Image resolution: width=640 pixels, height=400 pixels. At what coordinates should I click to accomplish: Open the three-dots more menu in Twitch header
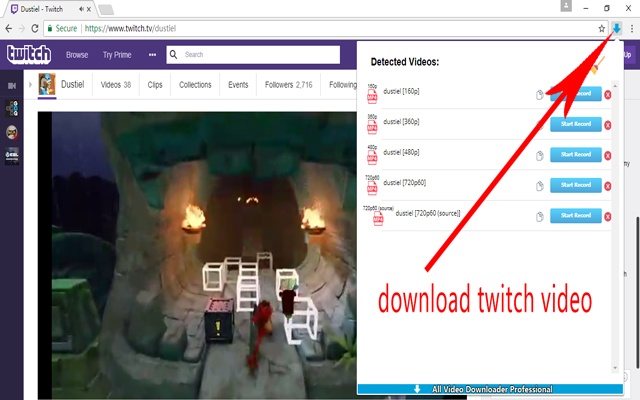point(152,55)
